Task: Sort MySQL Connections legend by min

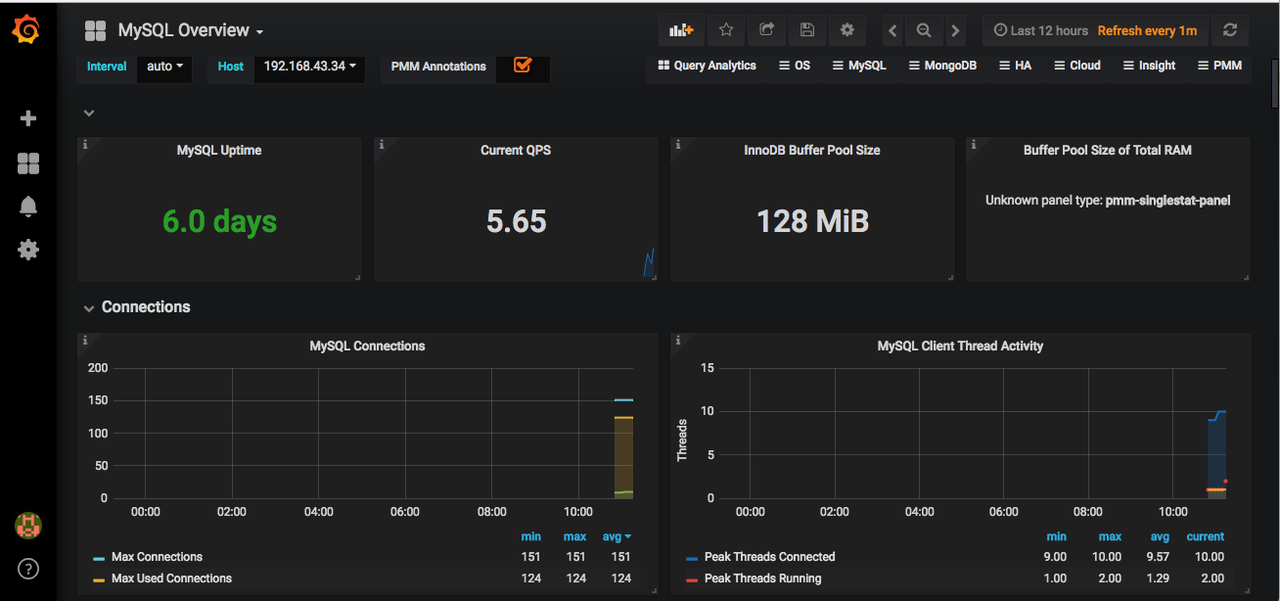Action: pos(531,537)
